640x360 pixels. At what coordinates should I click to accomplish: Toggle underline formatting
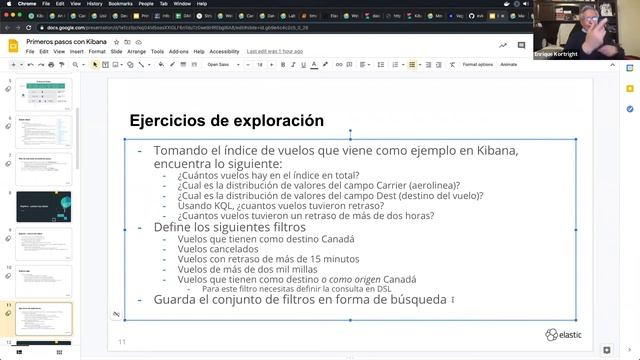303,64
